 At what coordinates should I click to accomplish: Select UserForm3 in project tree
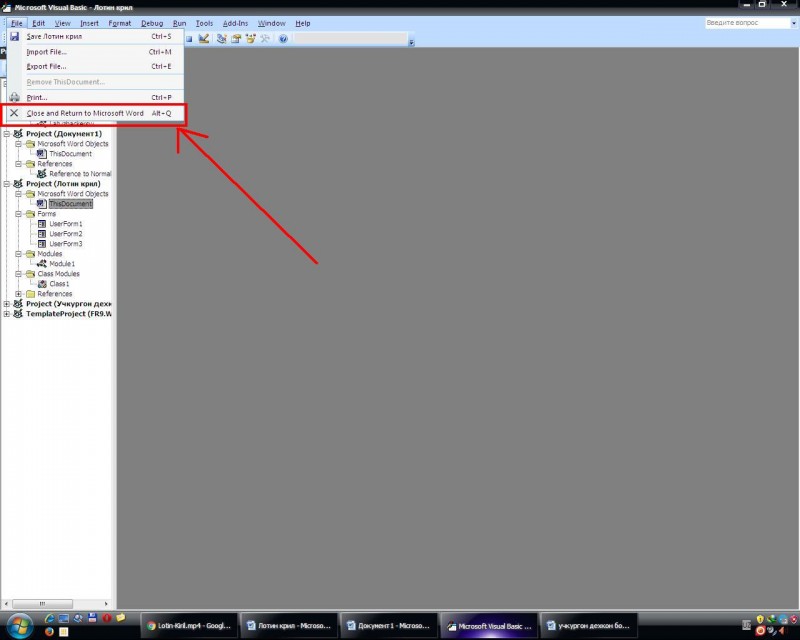point(66,244)
